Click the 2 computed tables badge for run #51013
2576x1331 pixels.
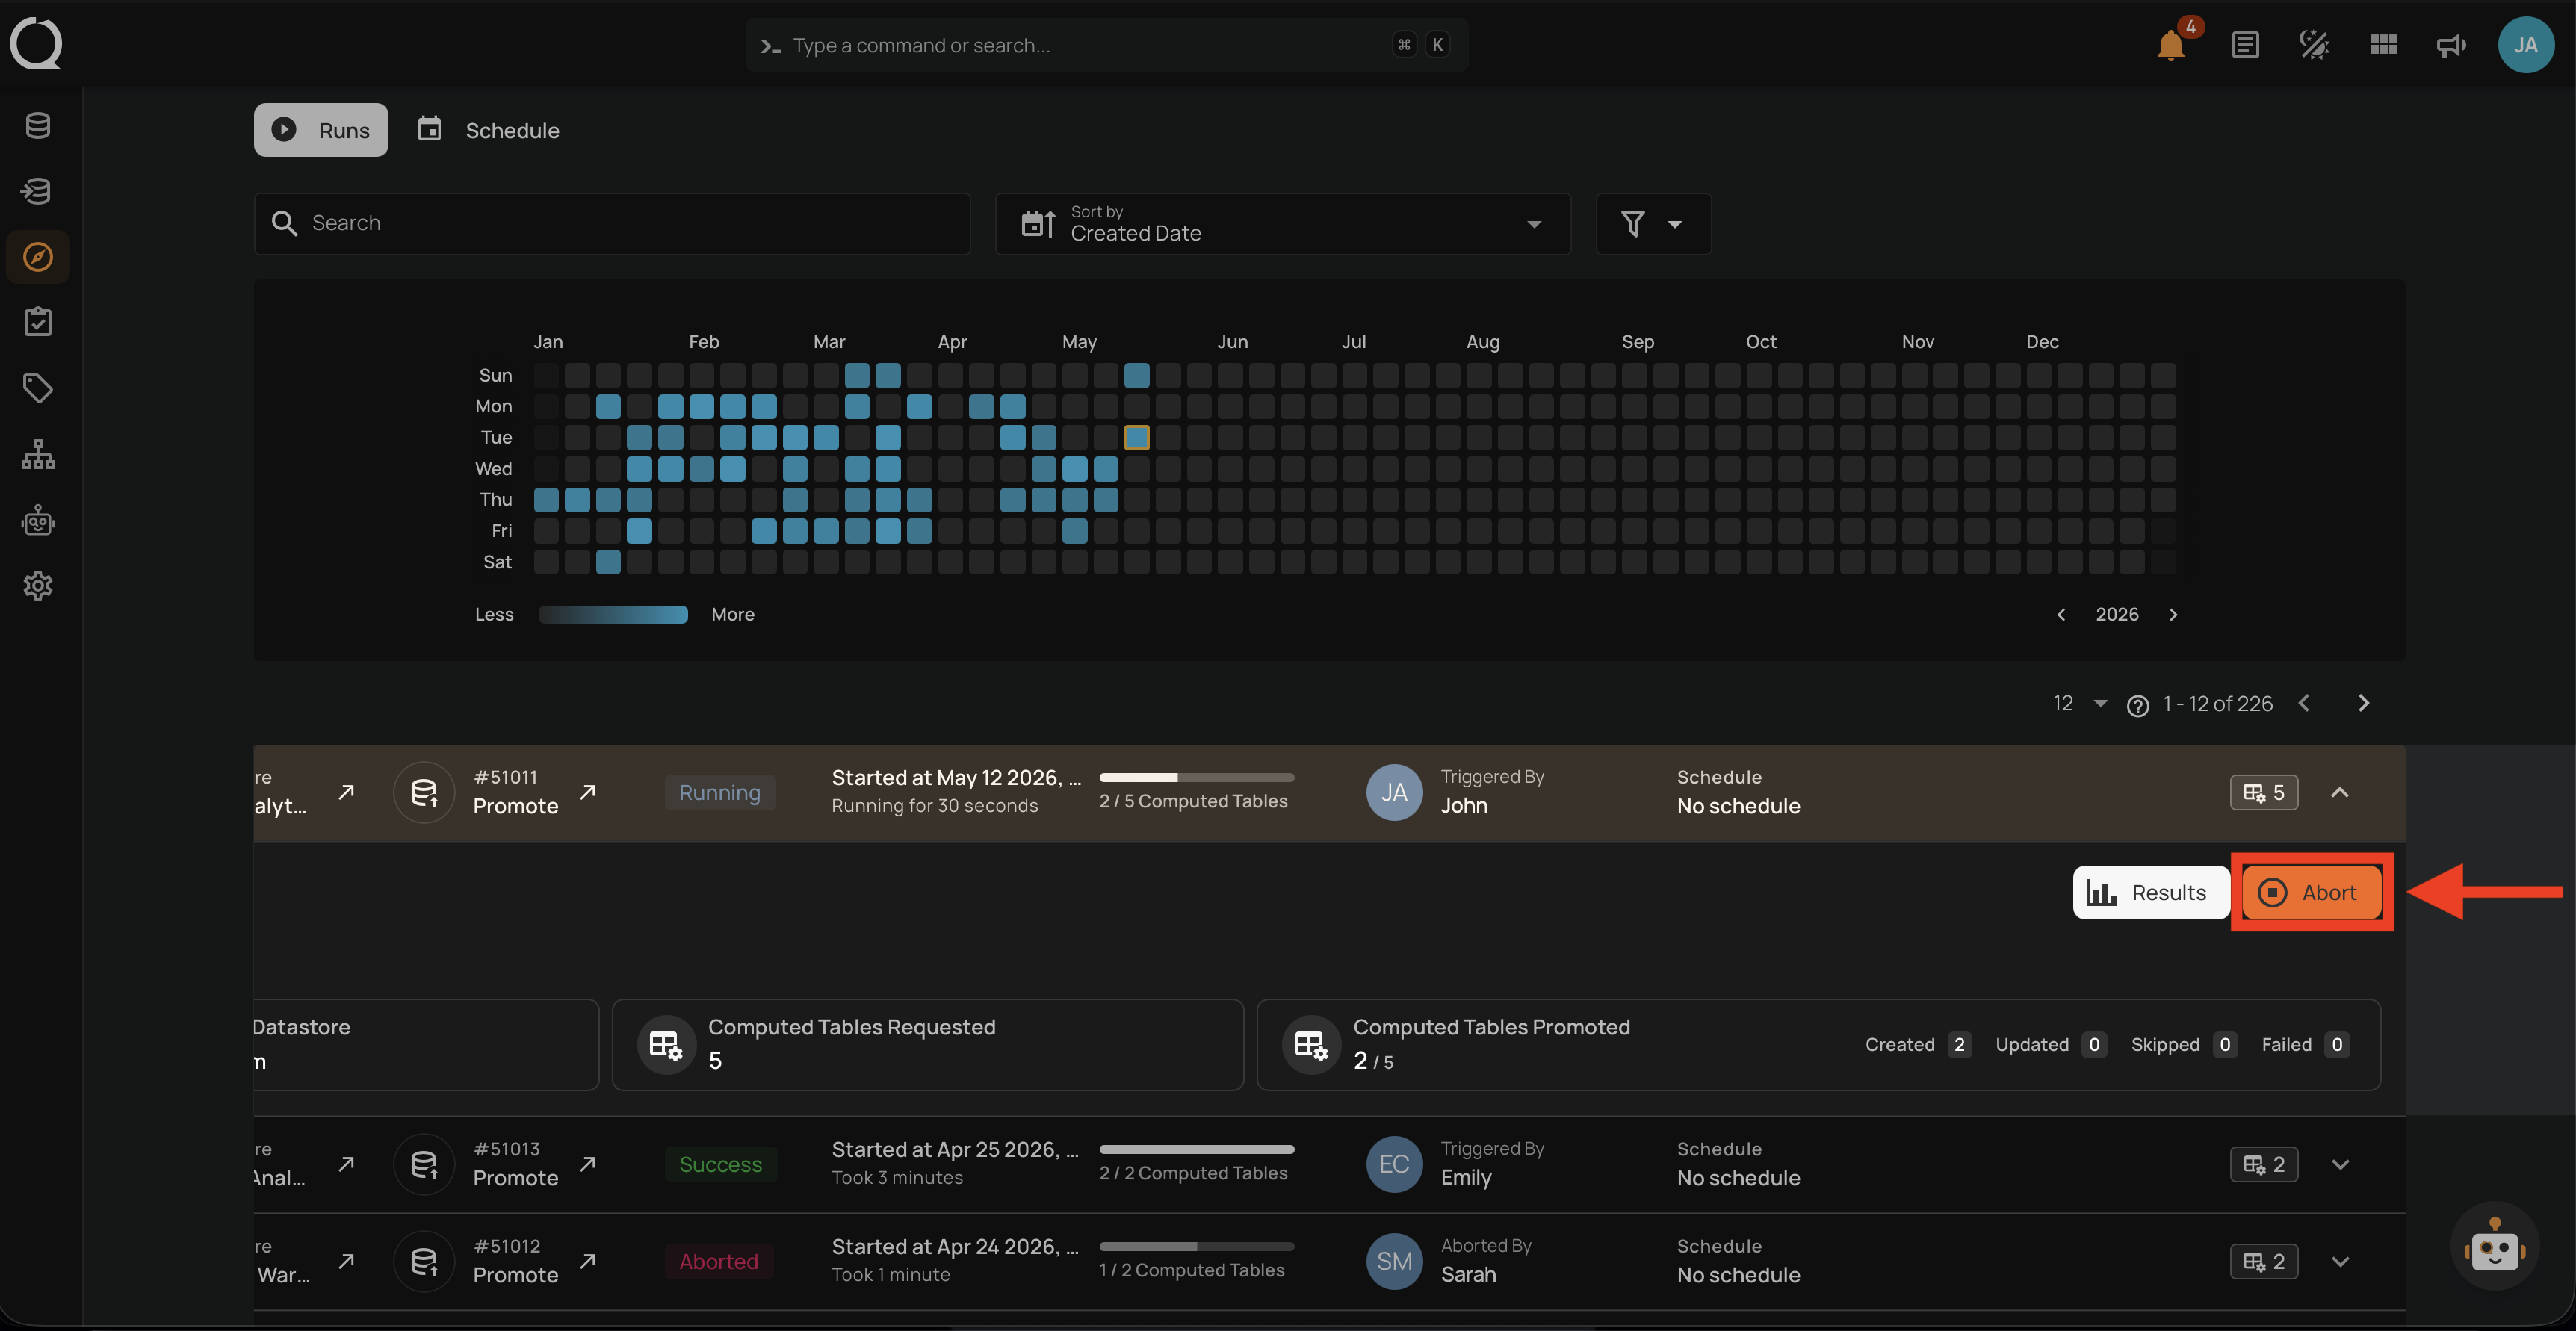tap(2264, 1165)
